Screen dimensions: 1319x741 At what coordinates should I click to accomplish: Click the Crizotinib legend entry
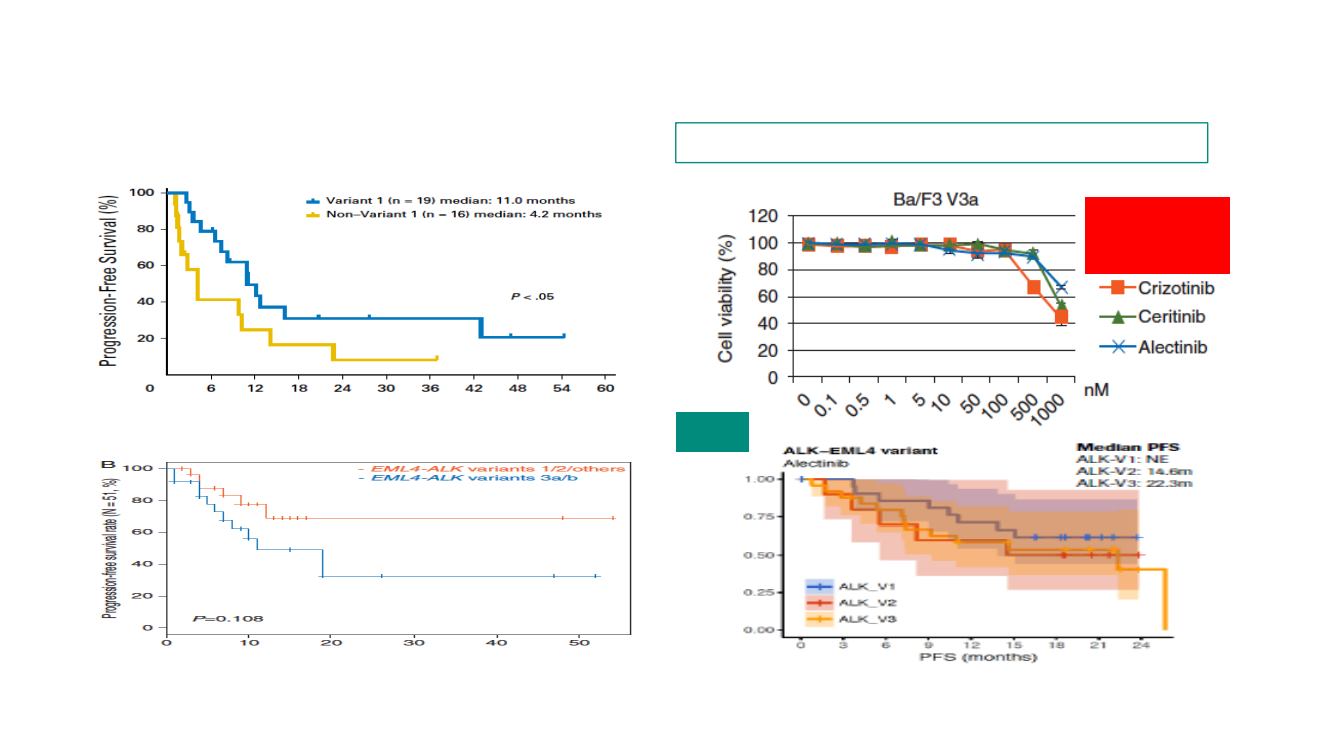click(x=1158, y=287)
